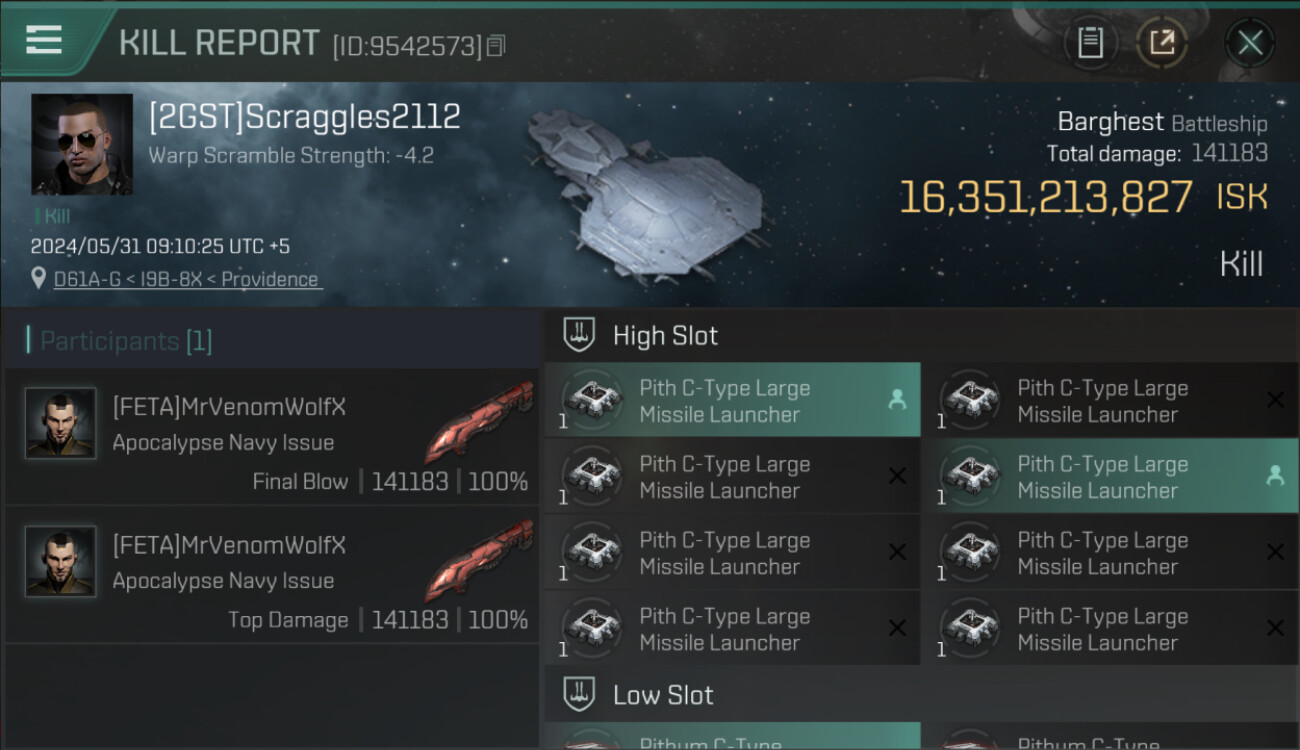Select first highlighted Pith C-Type launcher
Image resolution: width=1300 pixels, height=750 pixels.
[x=724, y=401]
